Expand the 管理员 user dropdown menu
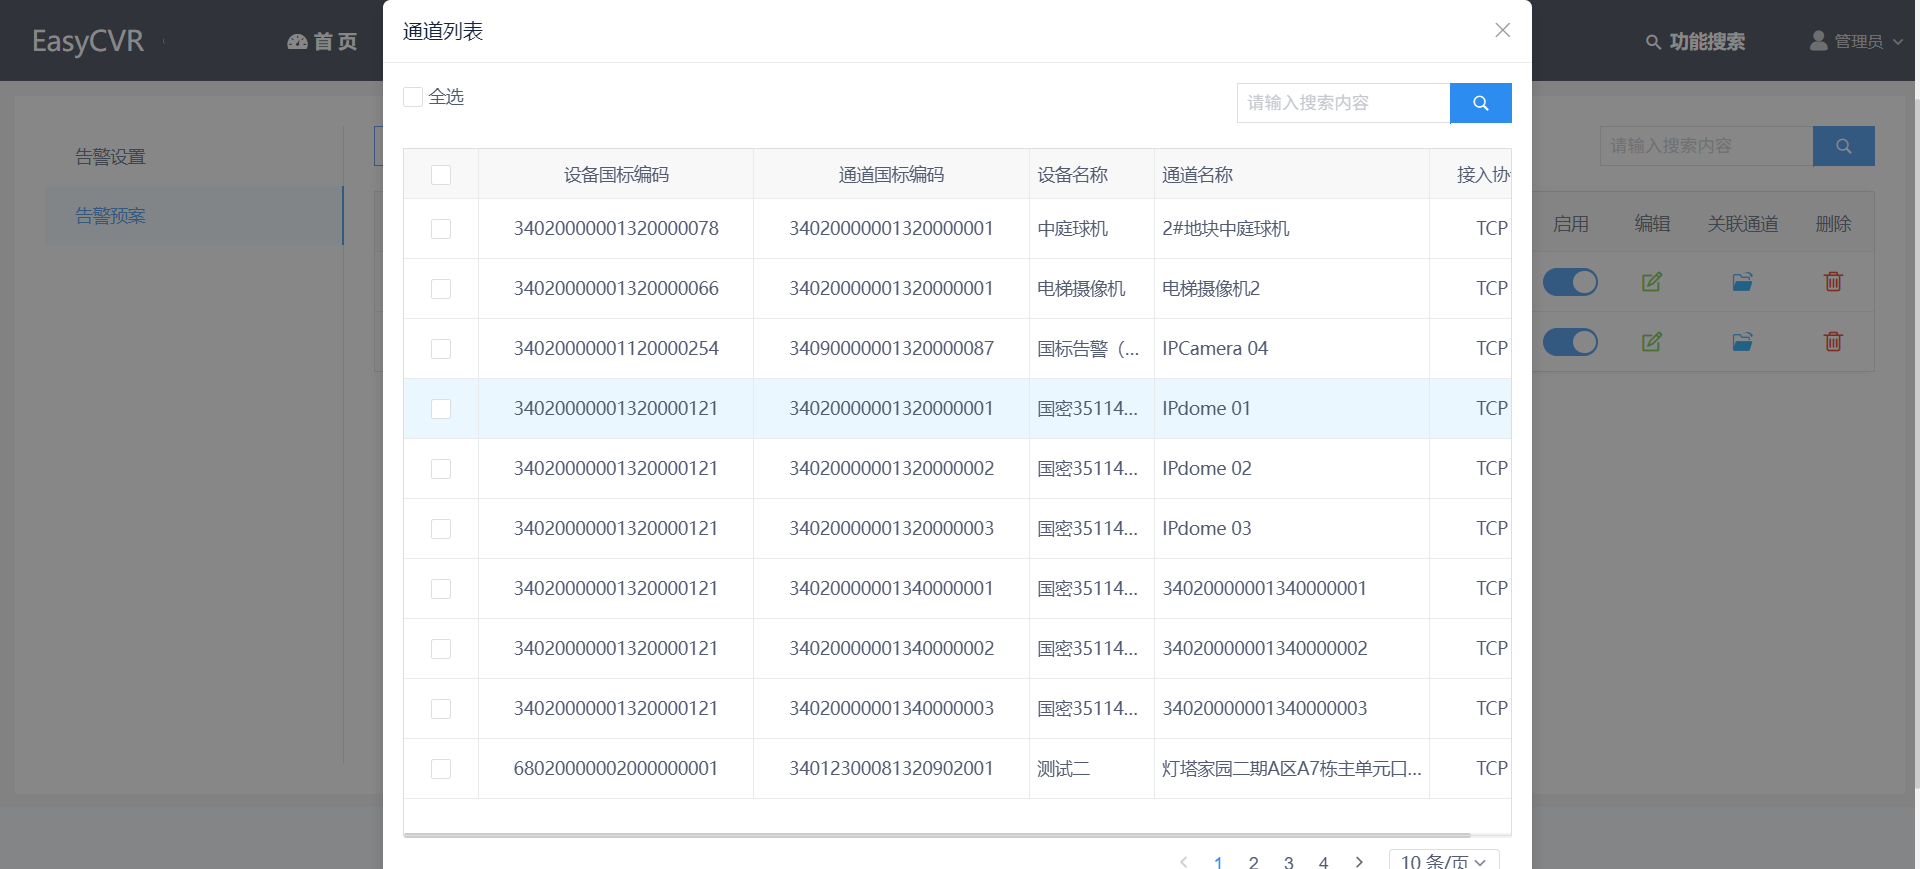This screenshot has height=869, width=1920. point(1858,42)
